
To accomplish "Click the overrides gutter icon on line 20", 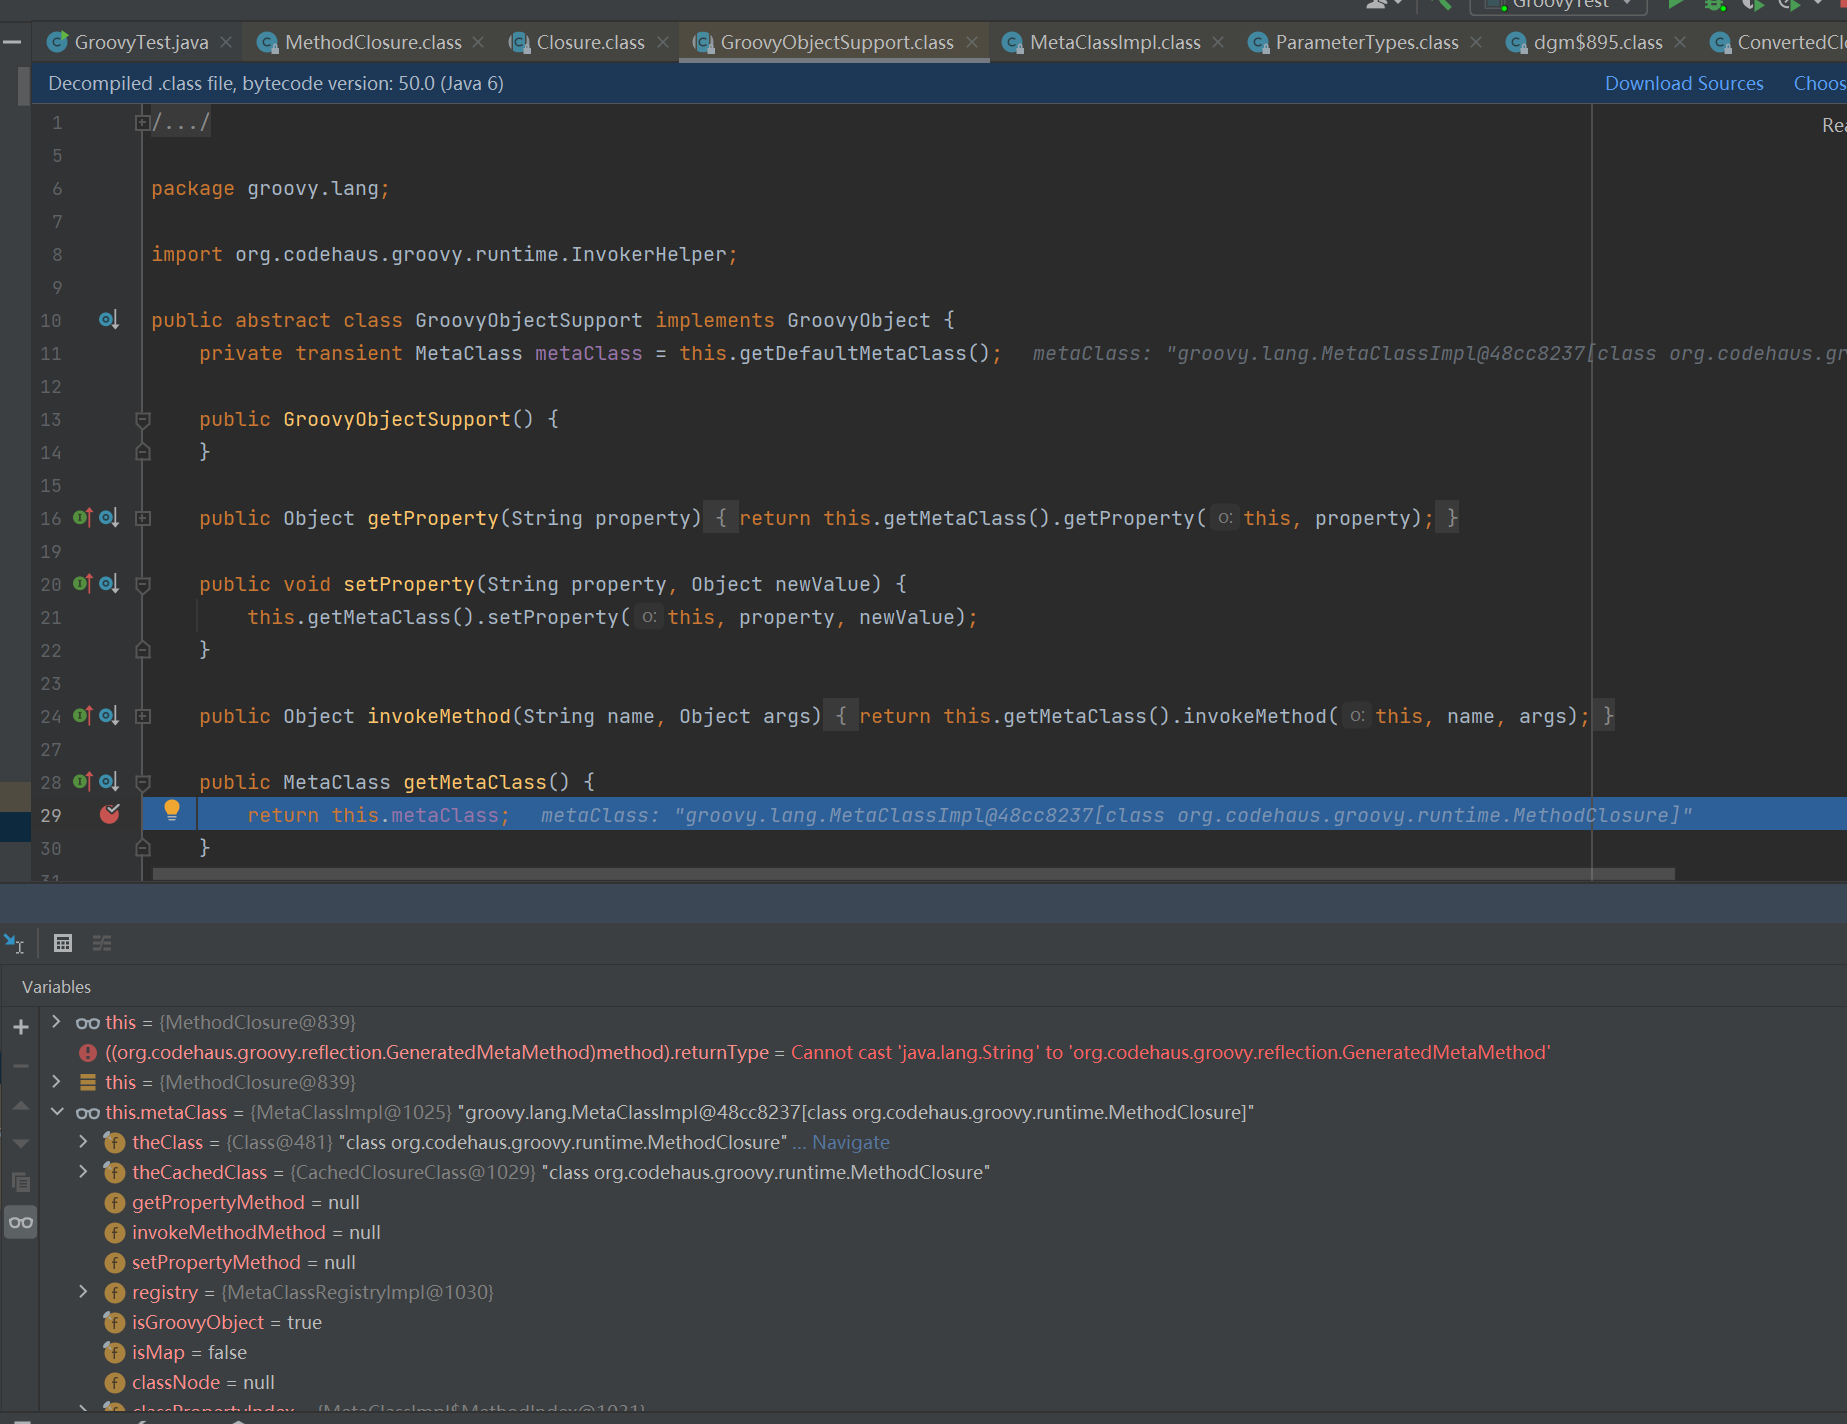I will (83, 584).
